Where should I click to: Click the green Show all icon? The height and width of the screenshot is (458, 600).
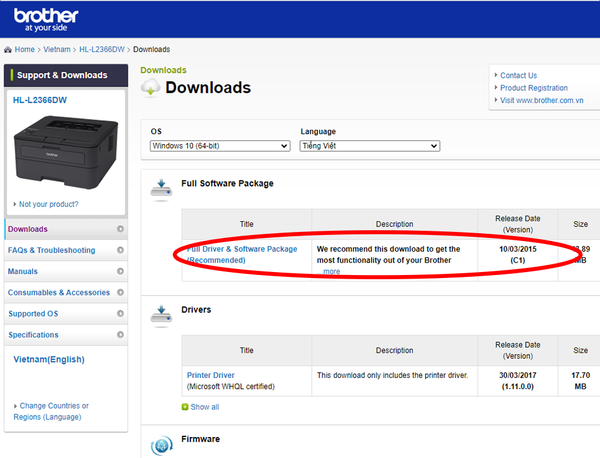pyautogui.click(x=185, y=407)
